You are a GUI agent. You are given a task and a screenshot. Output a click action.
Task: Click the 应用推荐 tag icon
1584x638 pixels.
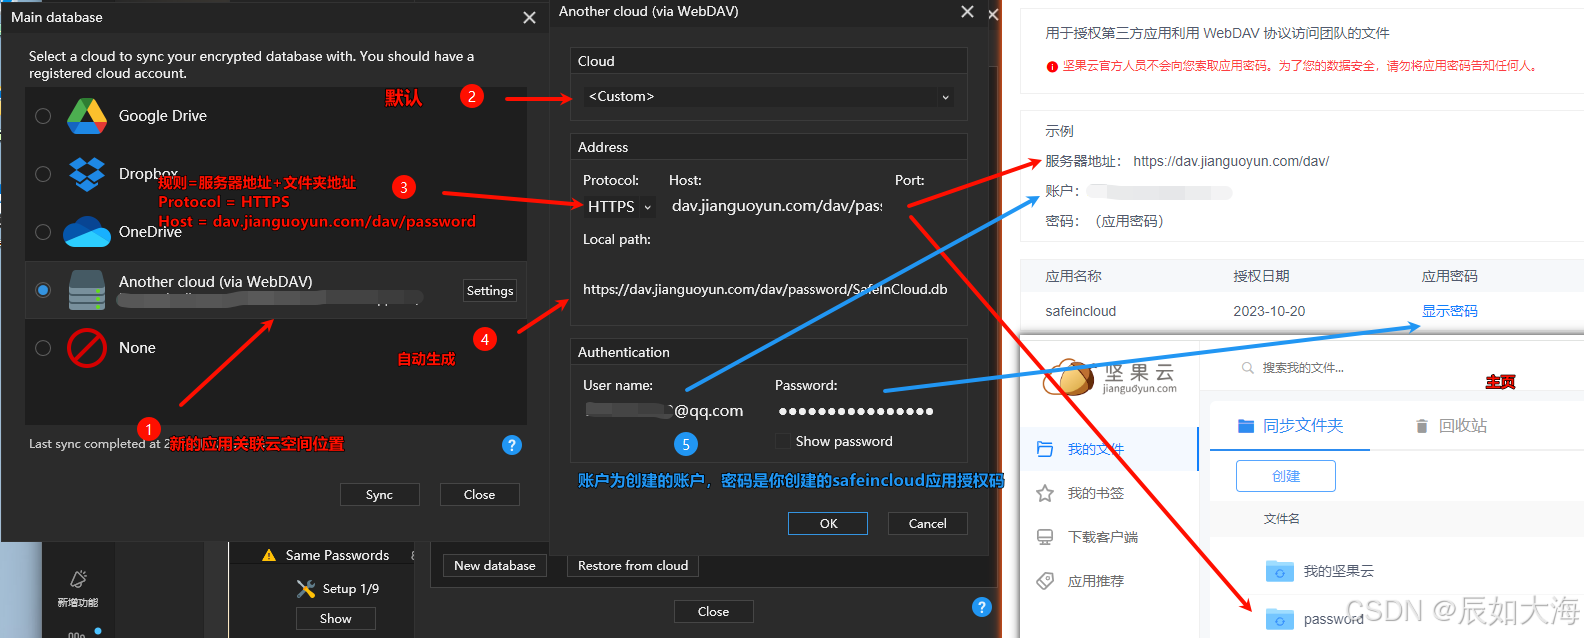1045,581
